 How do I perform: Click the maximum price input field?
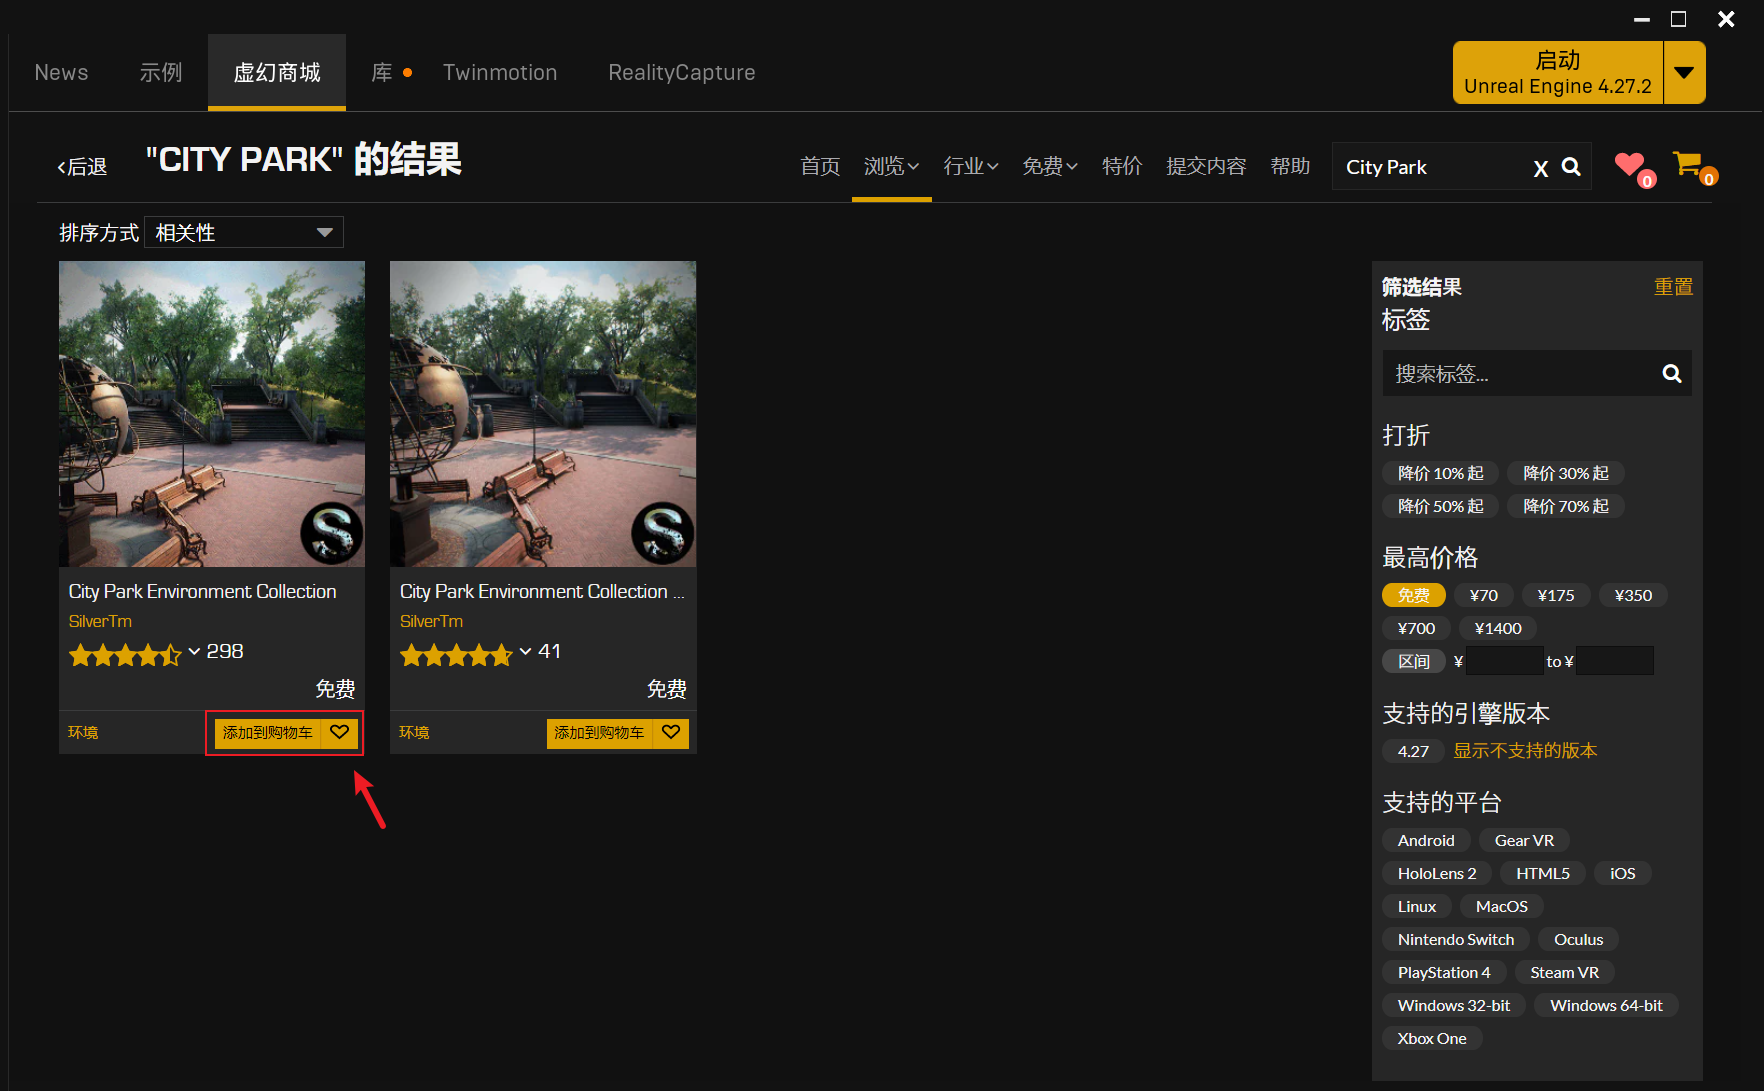1615,661
